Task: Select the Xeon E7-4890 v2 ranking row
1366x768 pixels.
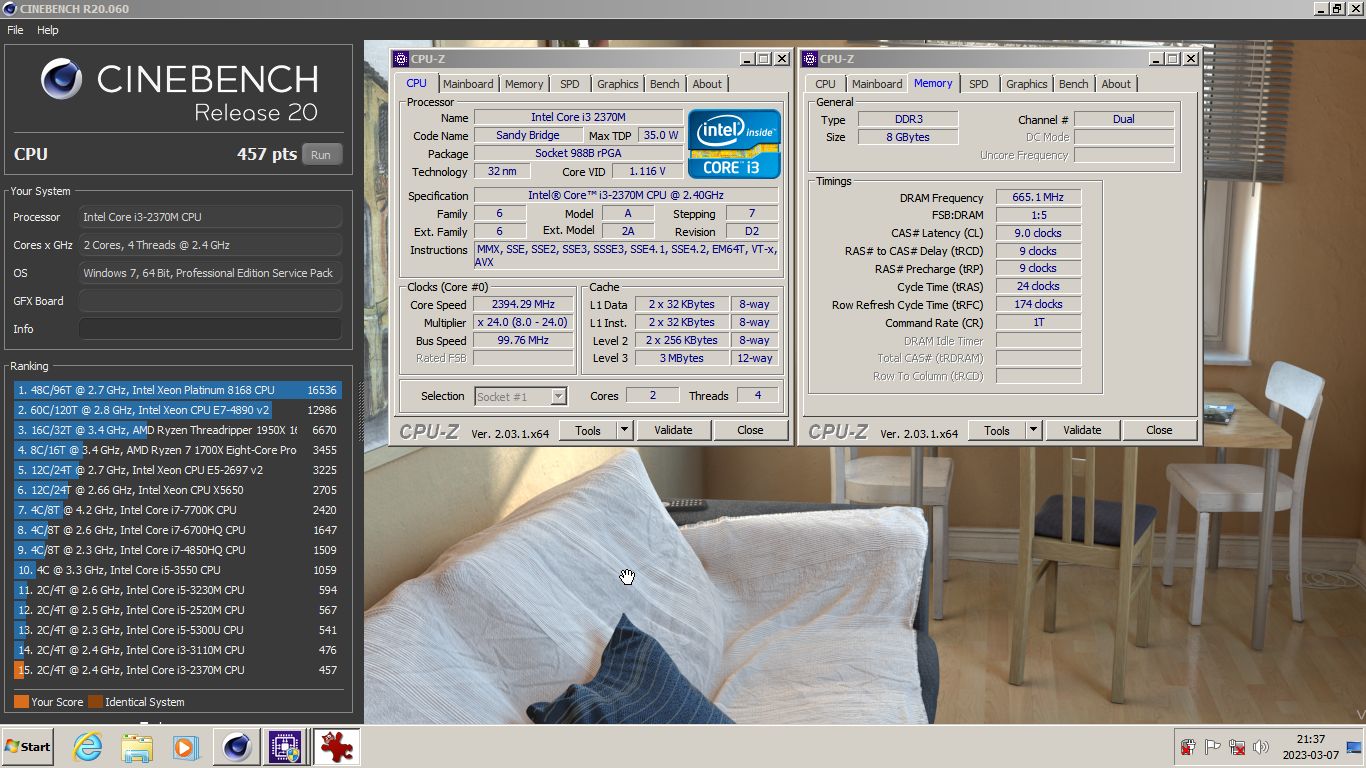Action: pyautogui.click(x=178, y=410)
